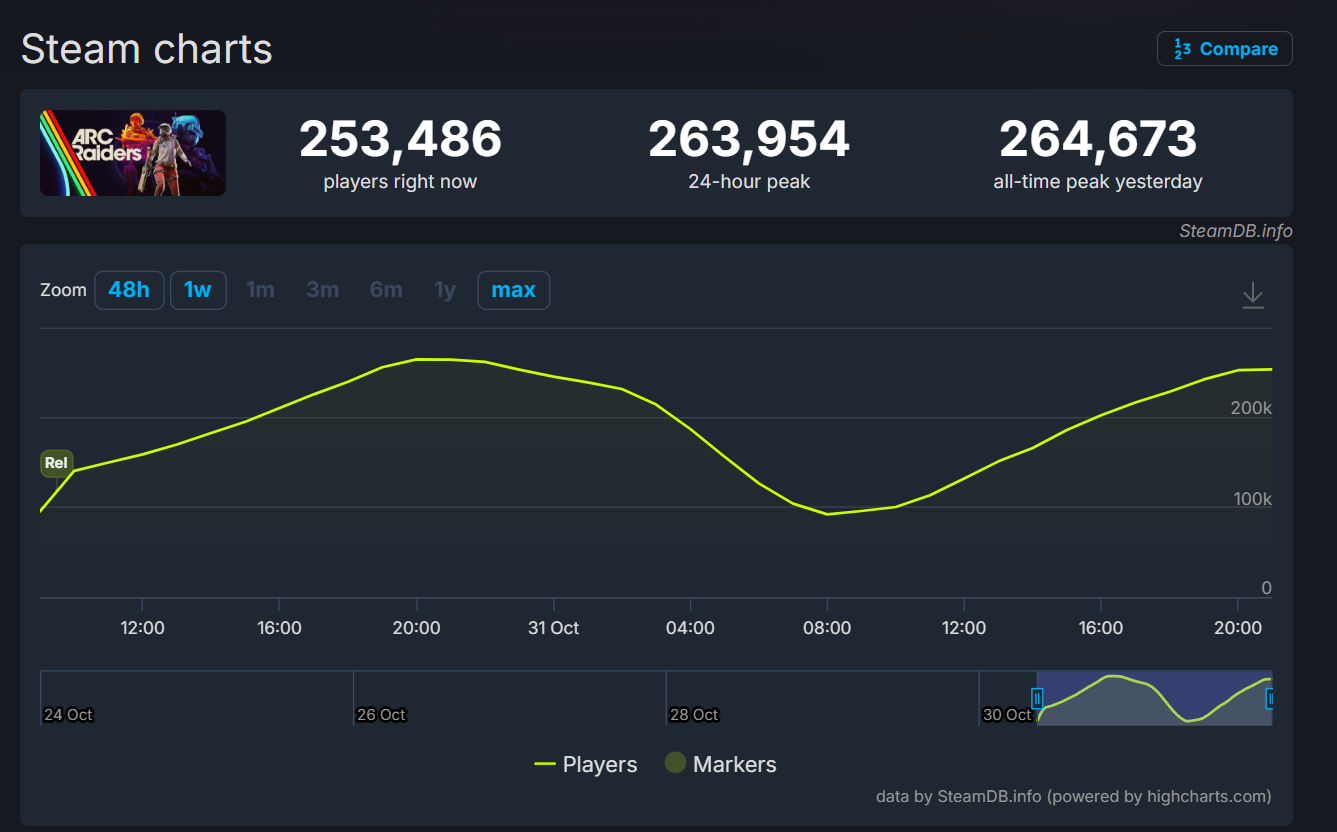The height and width of the screenshot is (832, 1337).
Task: Select the 3m zoom range
Action: 322,290
